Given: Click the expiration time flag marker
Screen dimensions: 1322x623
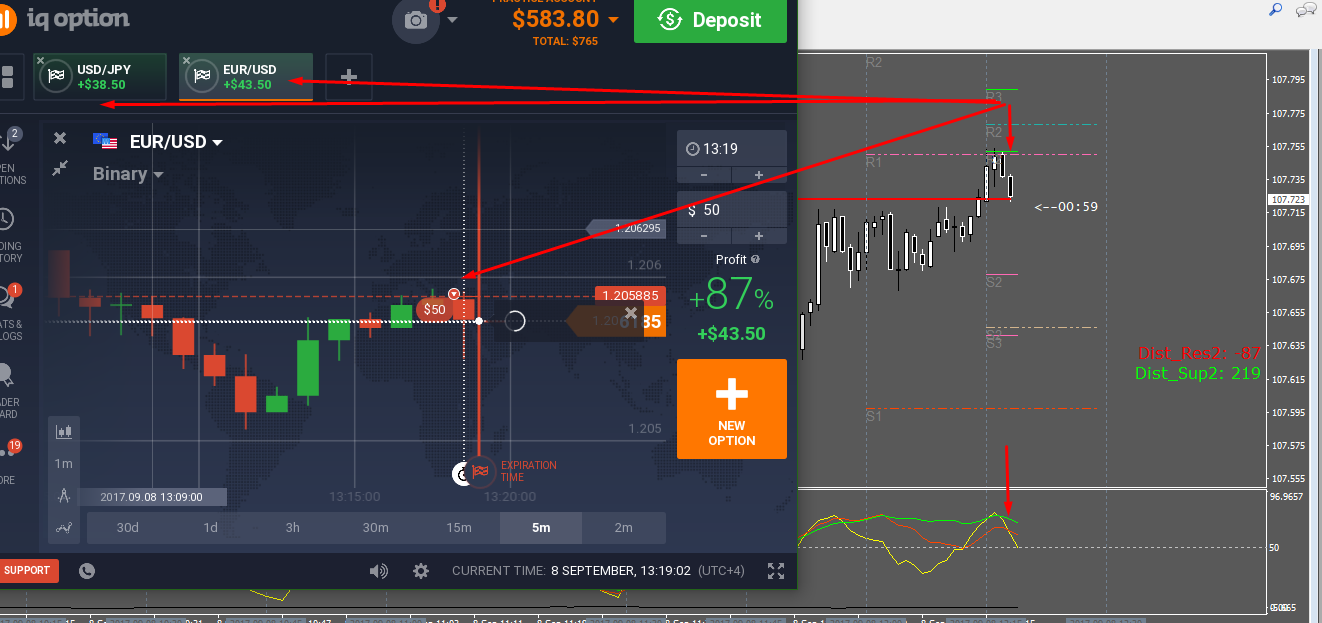Looking at the screenshot, I should tap(480, 470).
